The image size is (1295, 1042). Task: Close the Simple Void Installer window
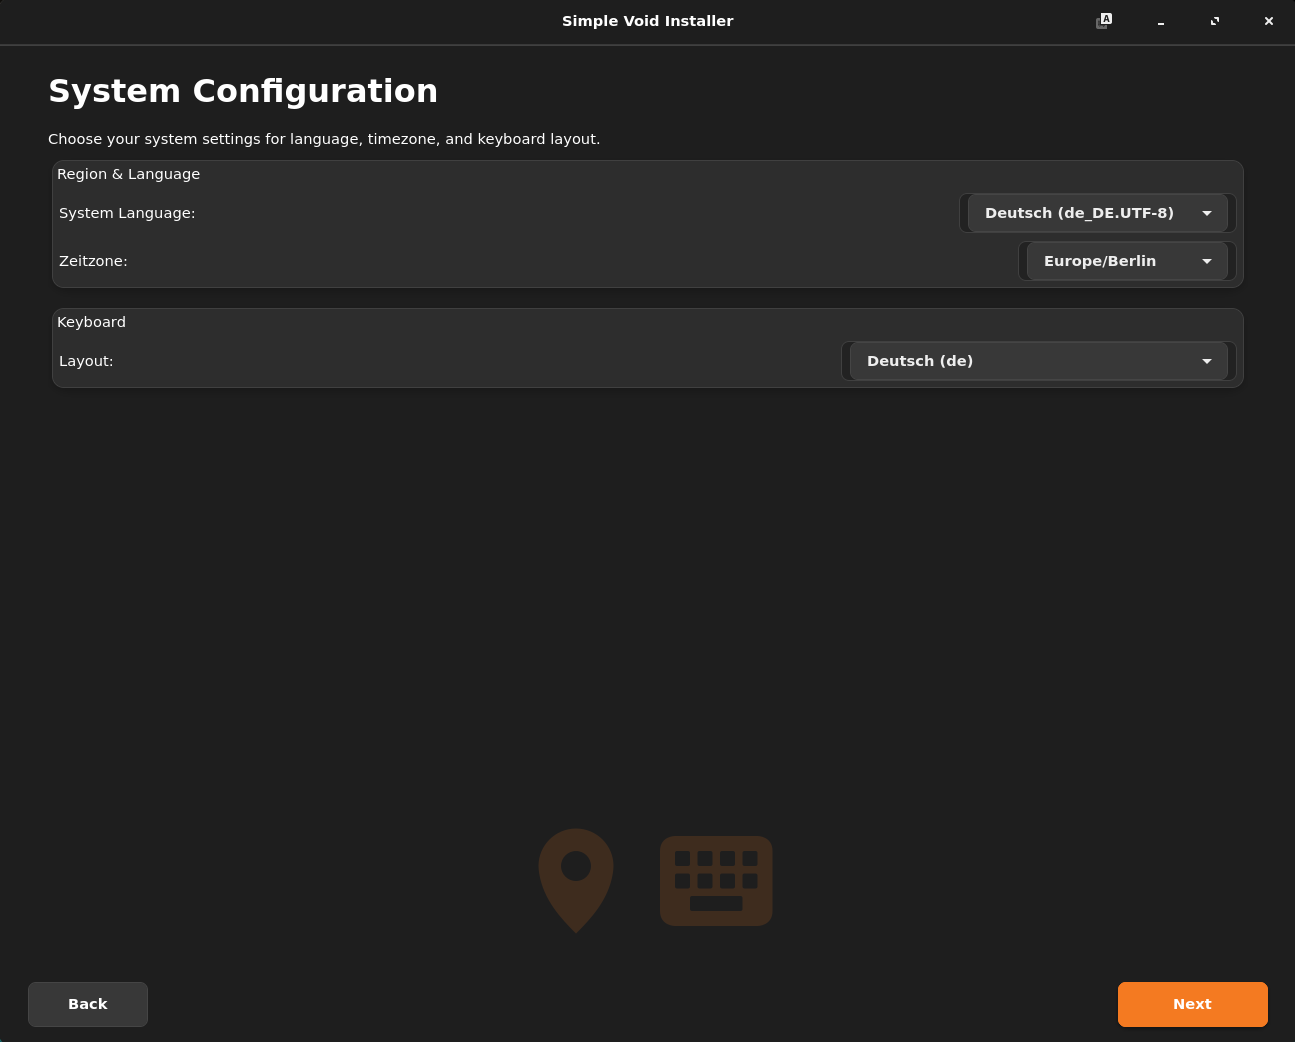tap(1268, 21)
